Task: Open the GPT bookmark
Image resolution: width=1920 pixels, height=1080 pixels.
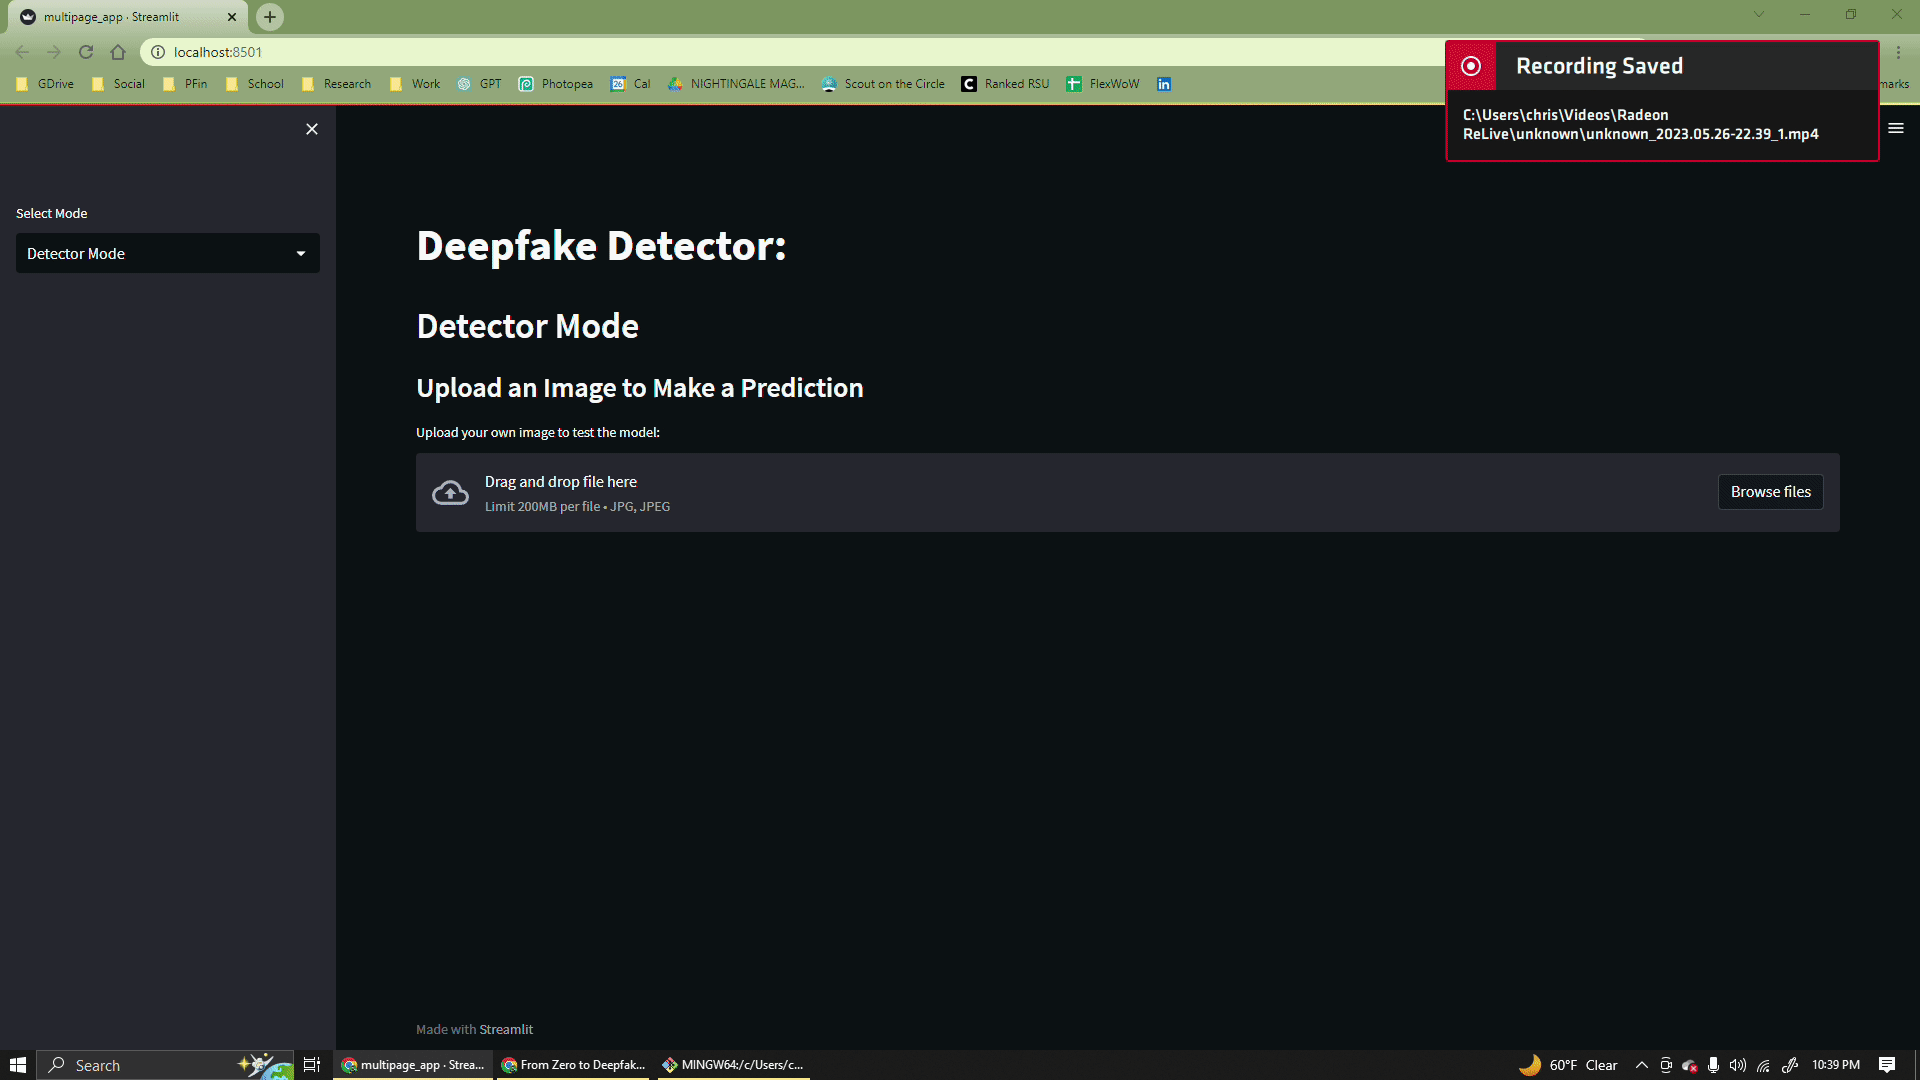Action: [x=480, y=84]
